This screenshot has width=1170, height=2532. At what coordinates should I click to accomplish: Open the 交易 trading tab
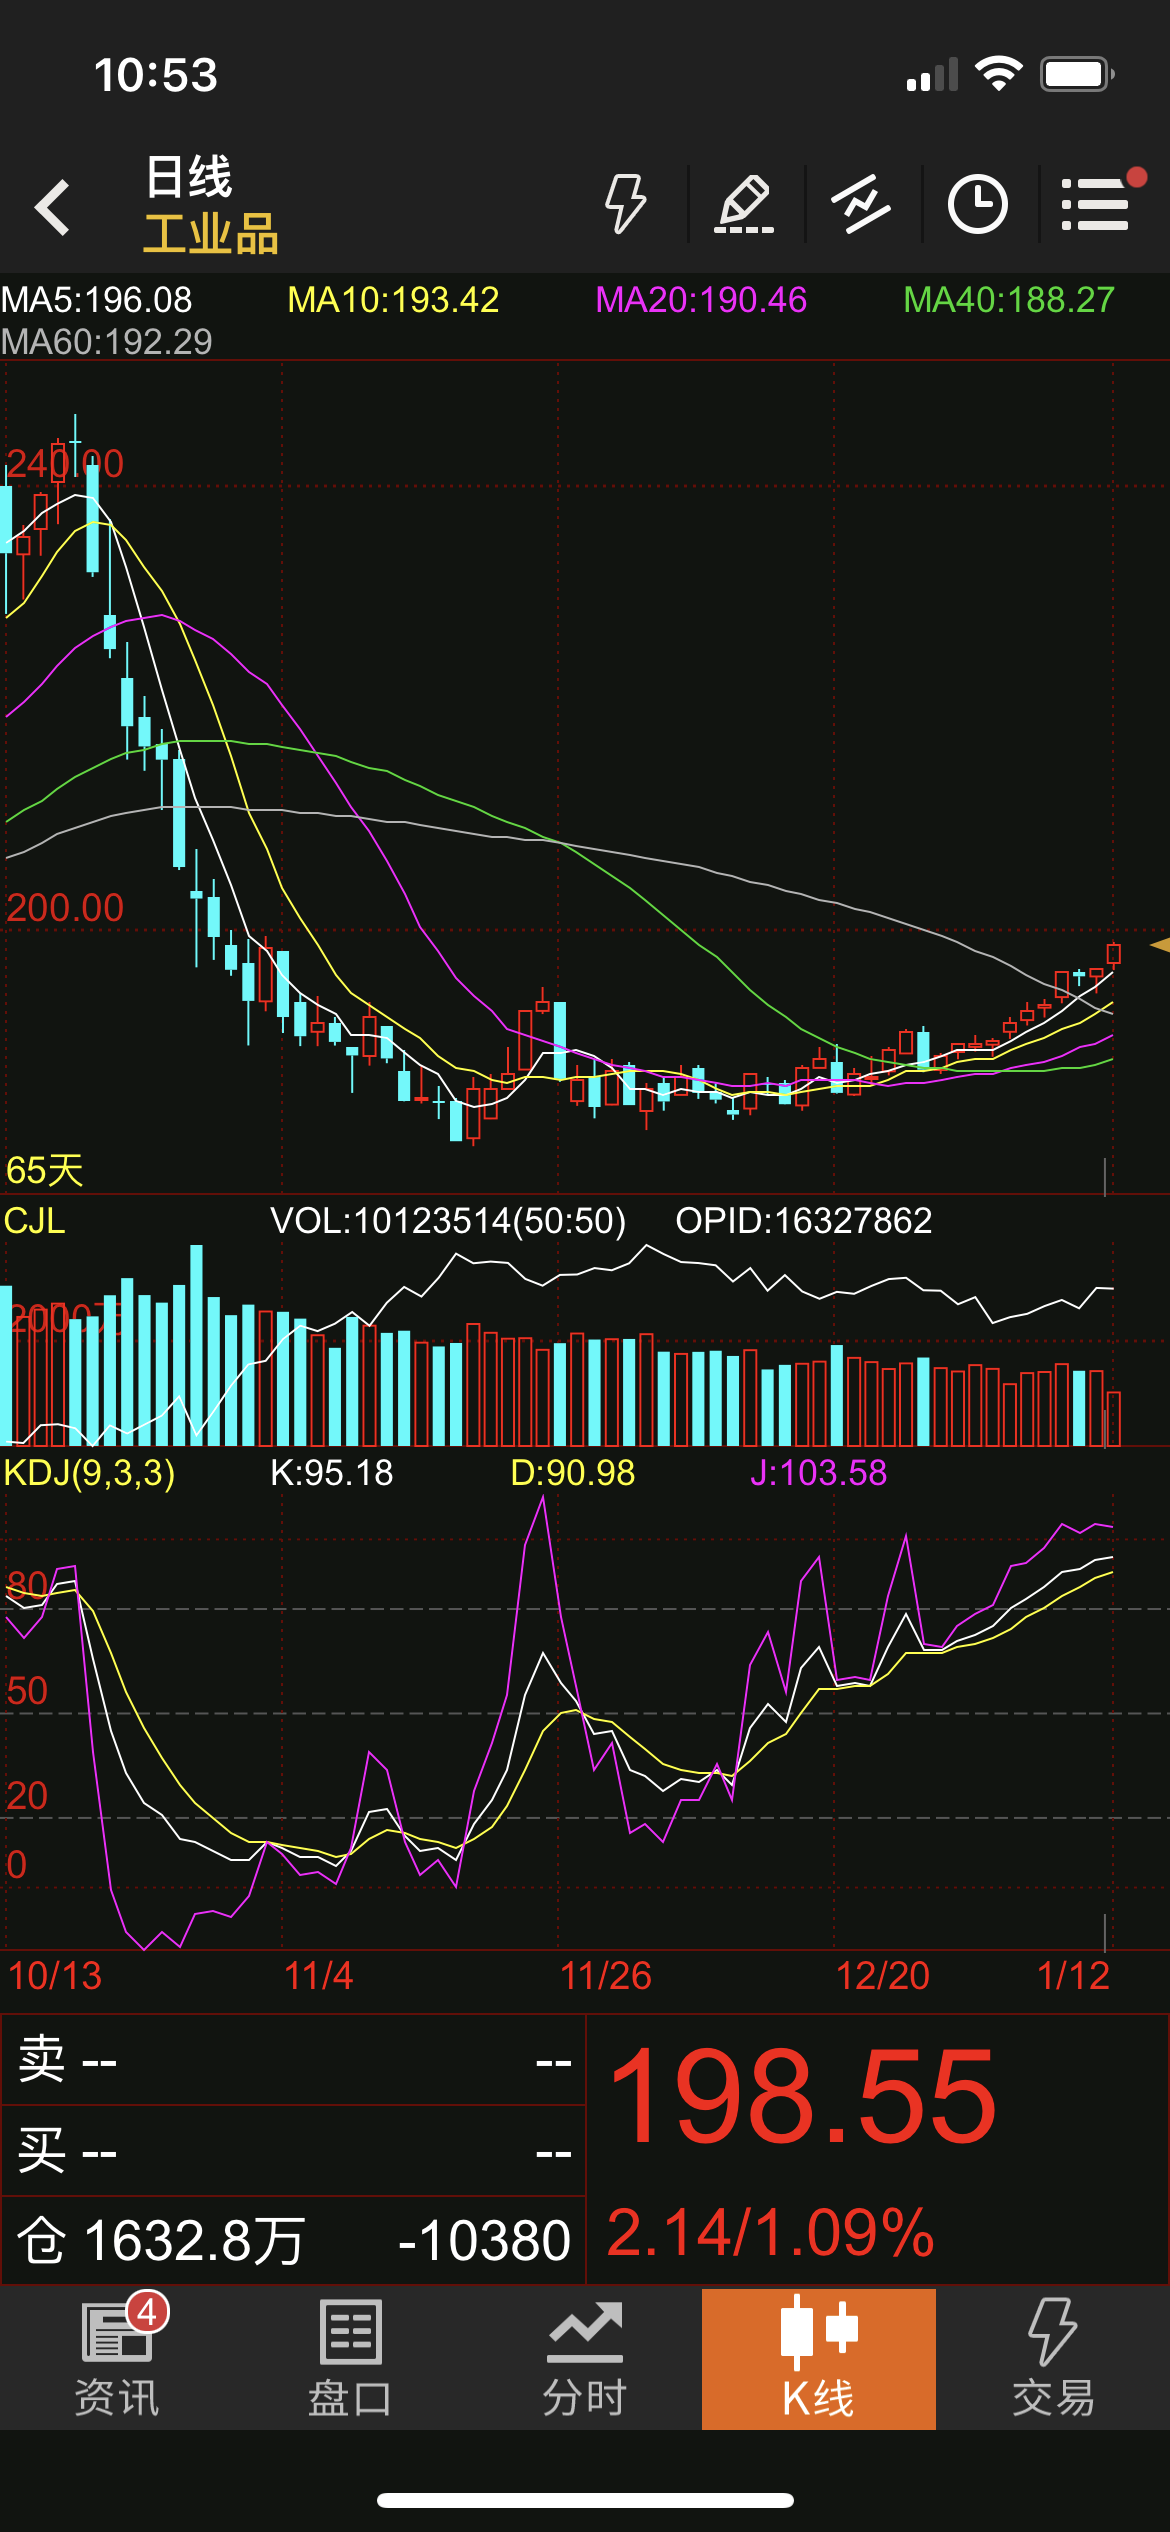1052,2358
